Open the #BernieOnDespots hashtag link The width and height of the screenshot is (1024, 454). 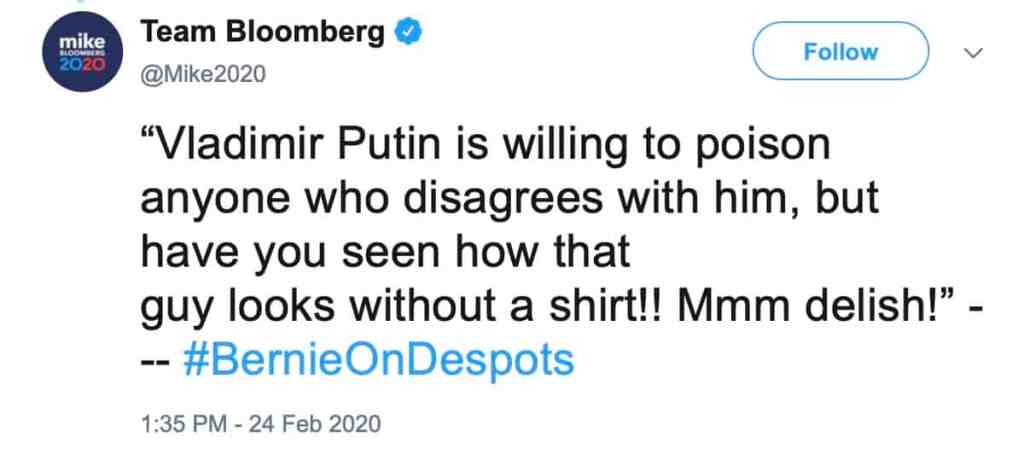coord(380,359)
